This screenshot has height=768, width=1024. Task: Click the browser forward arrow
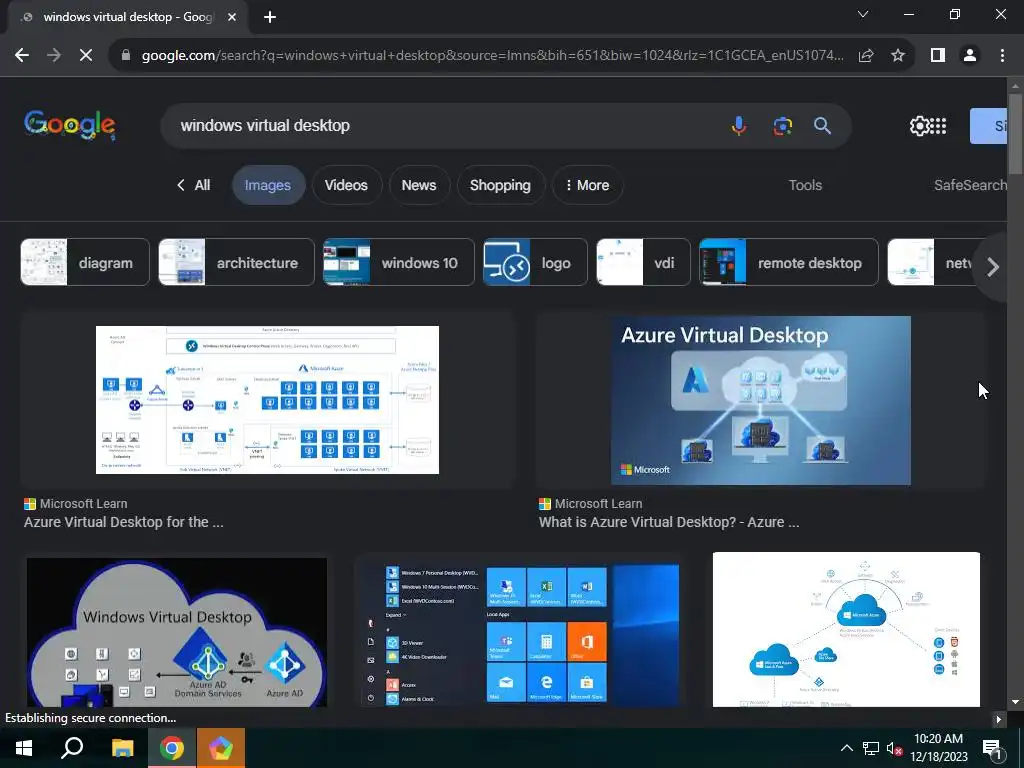point(54,56)
